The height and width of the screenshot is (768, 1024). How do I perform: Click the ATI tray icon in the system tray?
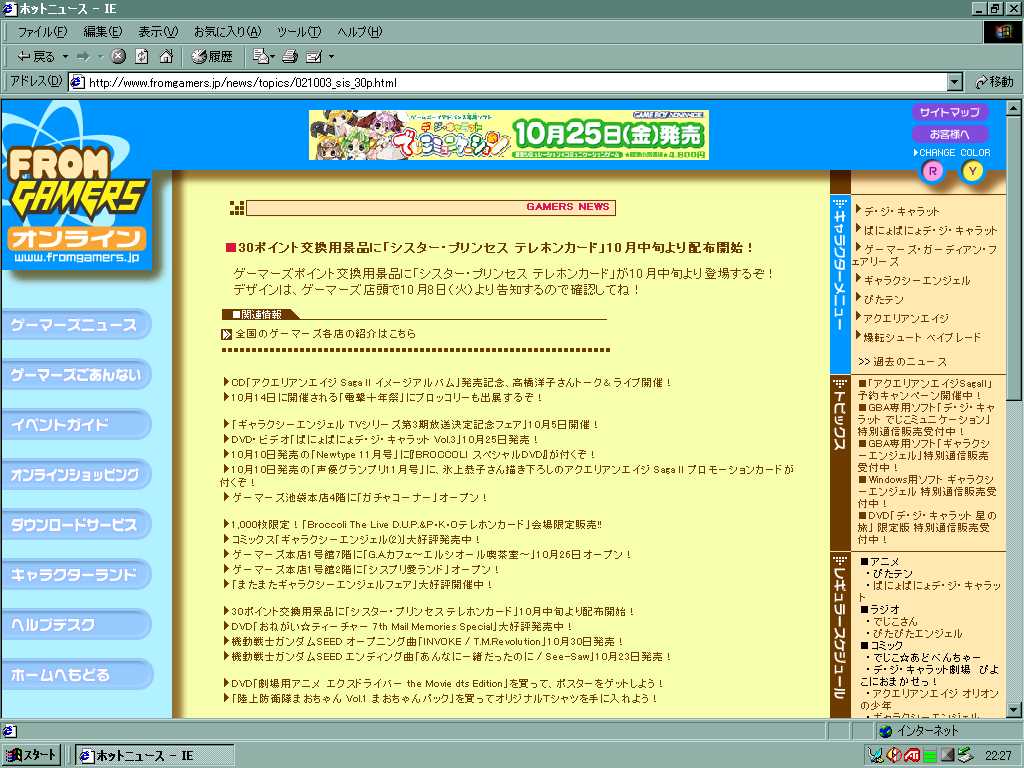[x=912, y=756]
